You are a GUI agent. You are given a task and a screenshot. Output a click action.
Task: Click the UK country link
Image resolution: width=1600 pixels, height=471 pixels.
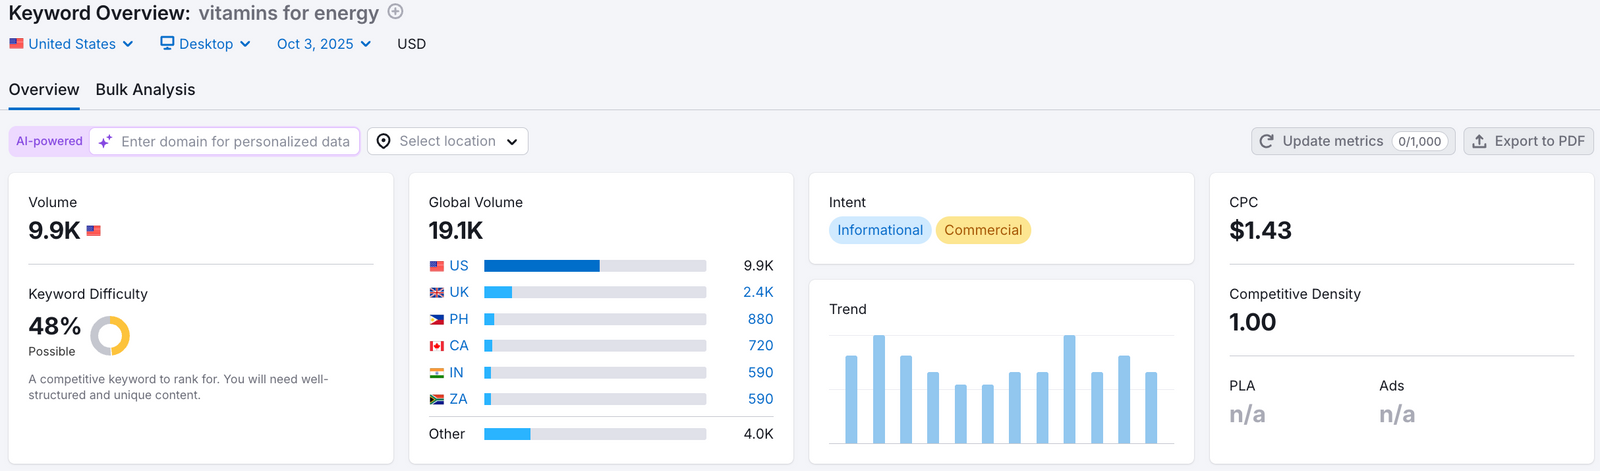(459, 292)
